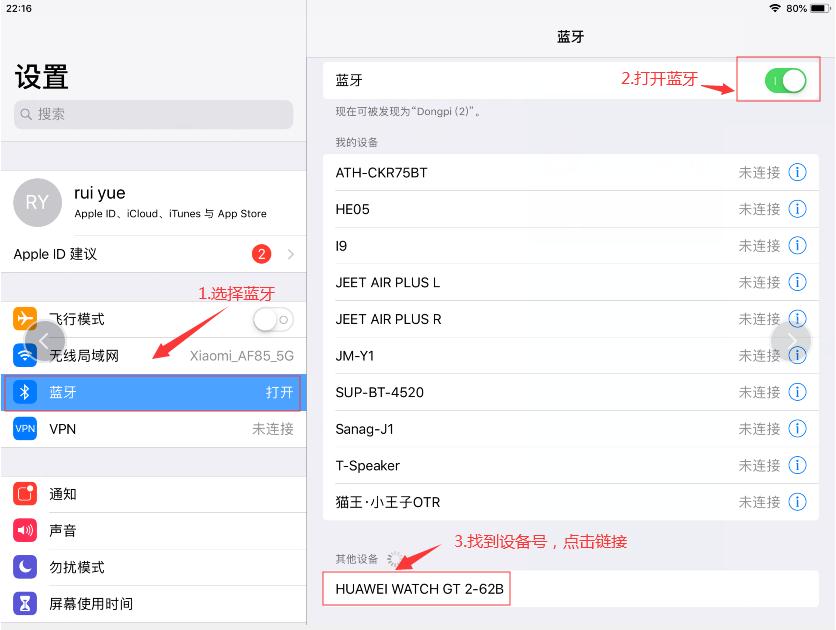The width and height of the screenshot is (836, 630).
Task: Go to next image with right arrow
Action: coord(791,340)
